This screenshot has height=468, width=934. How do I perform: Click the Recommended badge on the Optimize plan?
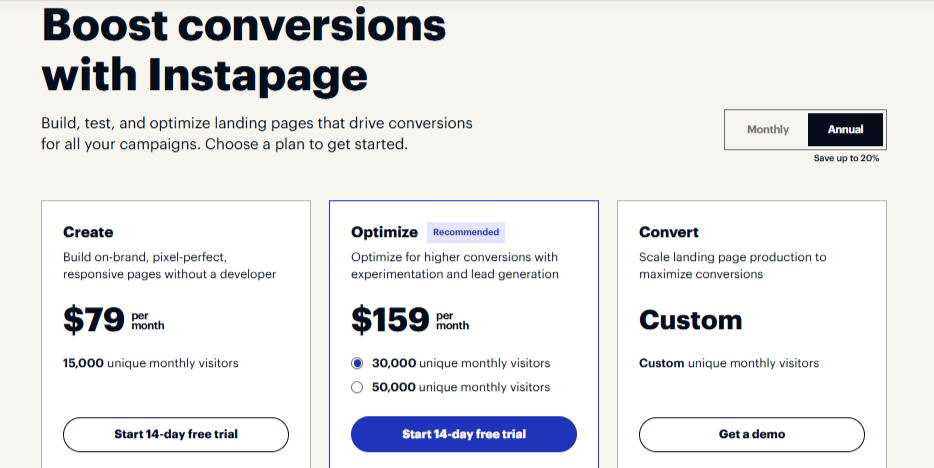click(466, 232)
